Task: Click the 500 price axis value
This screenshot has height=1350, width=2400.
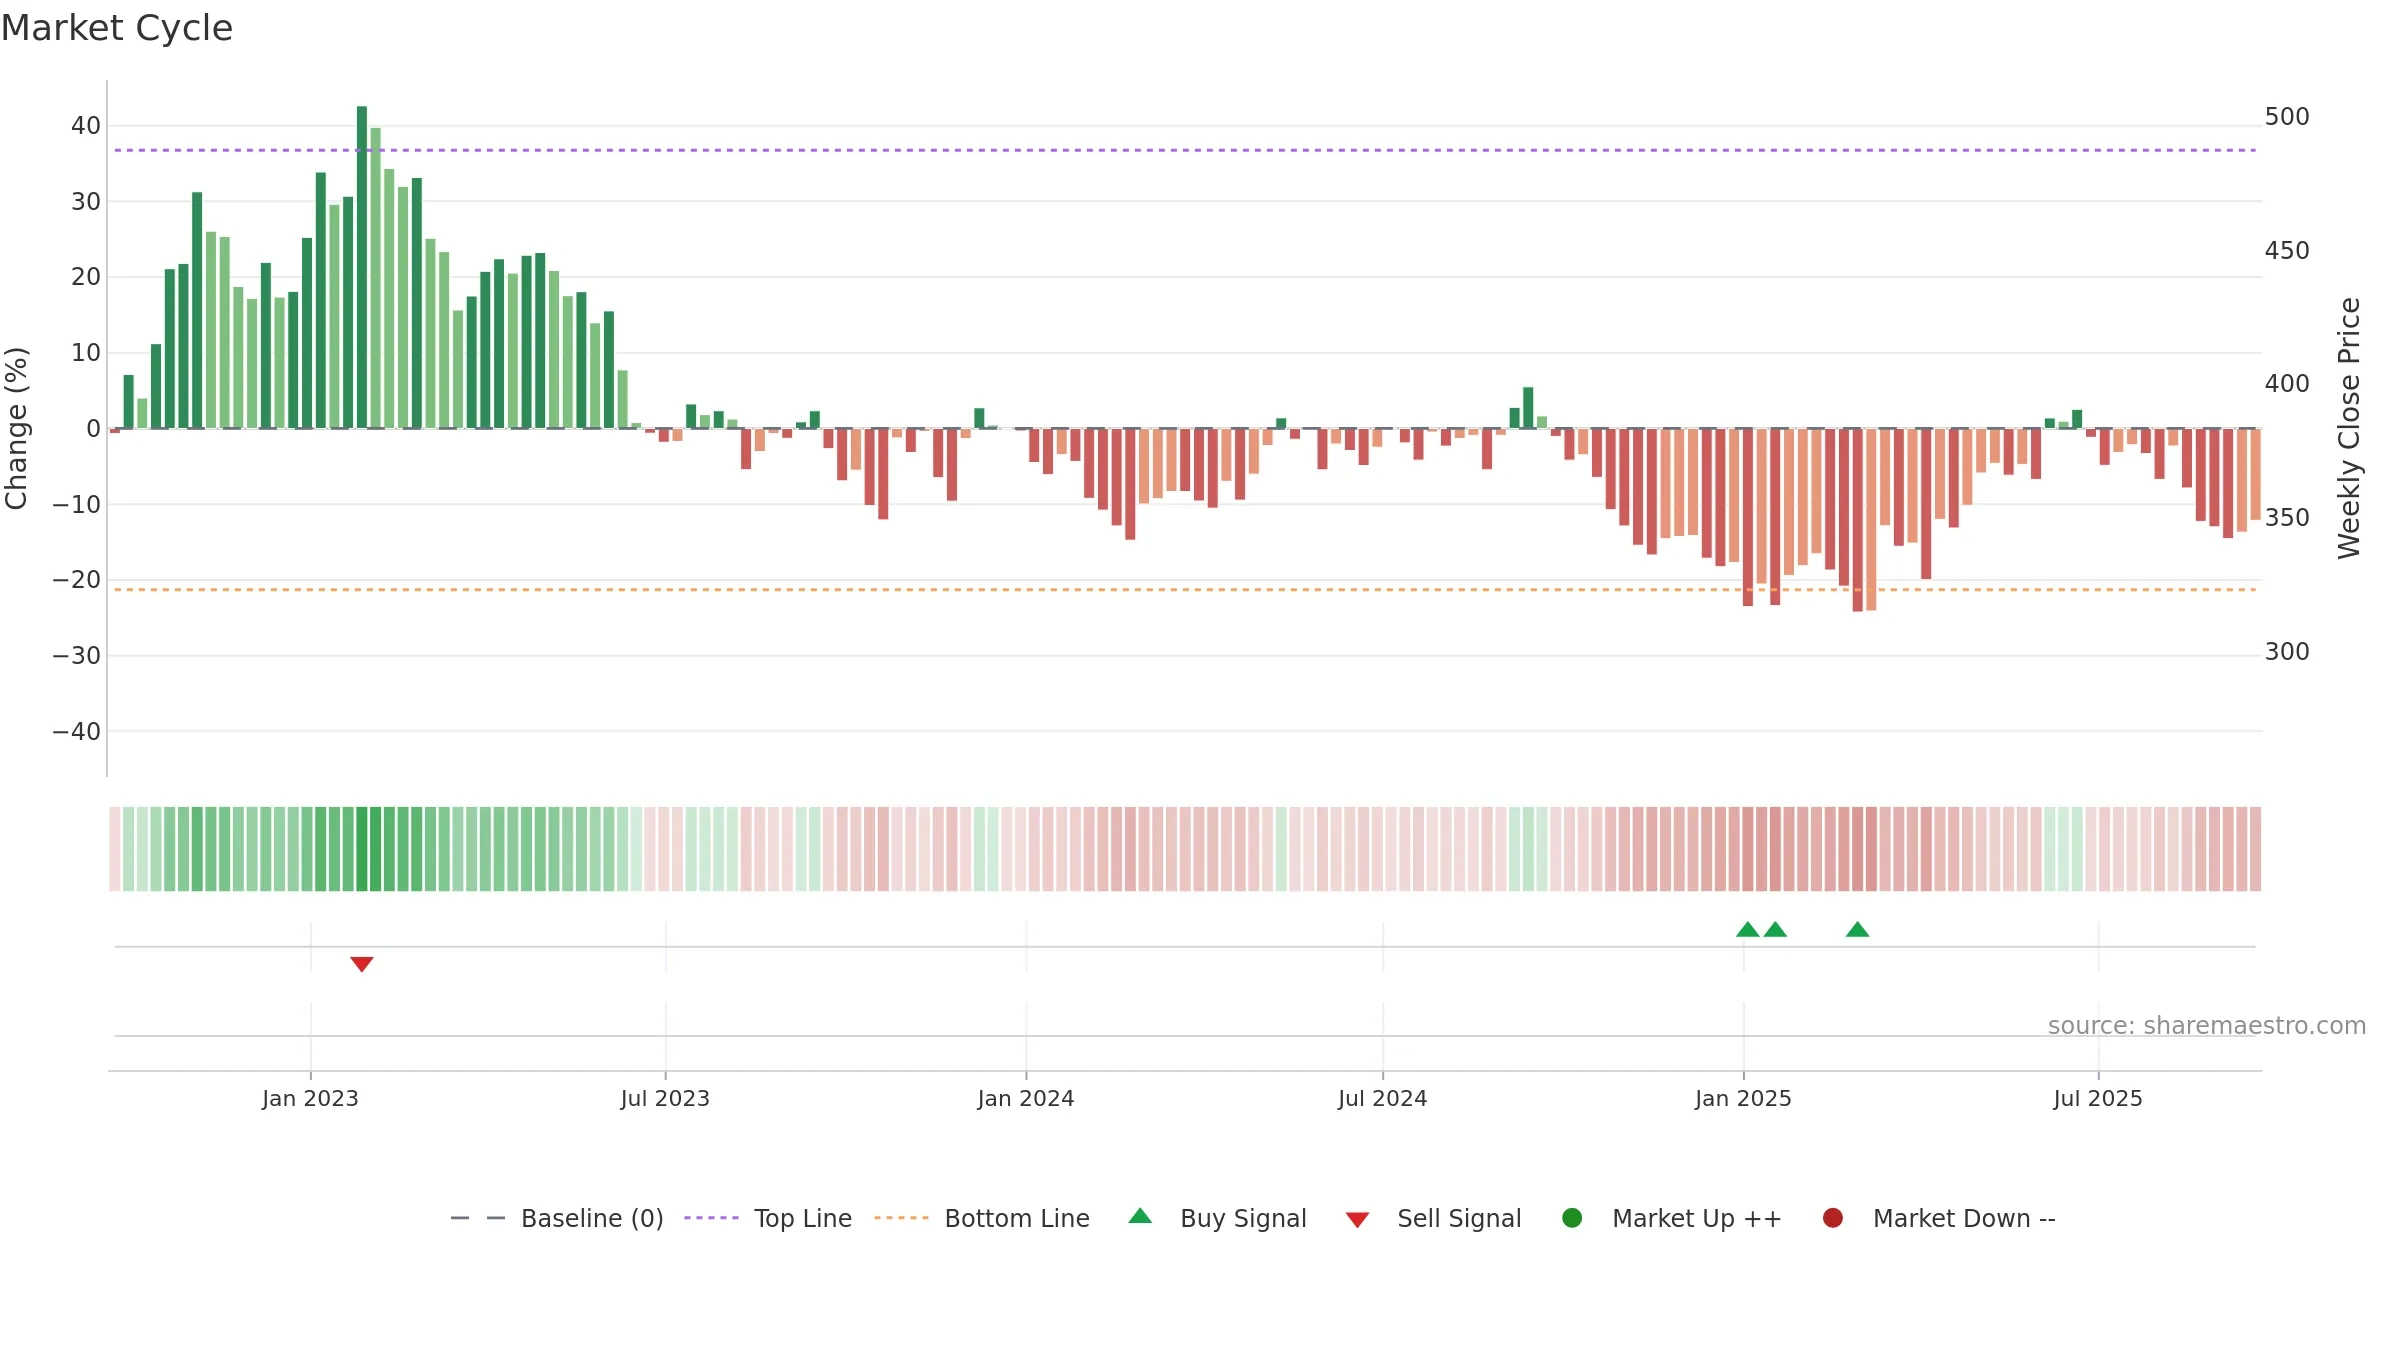Action: tap(2287, 117)
